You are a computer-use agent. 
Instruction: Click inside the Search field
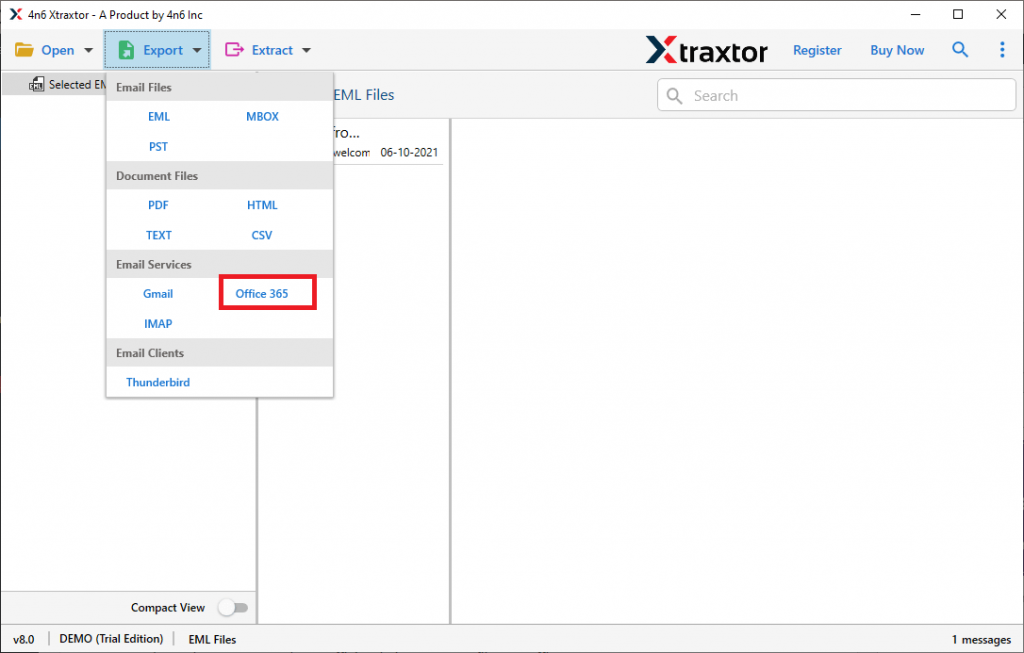tap(837, 95)
